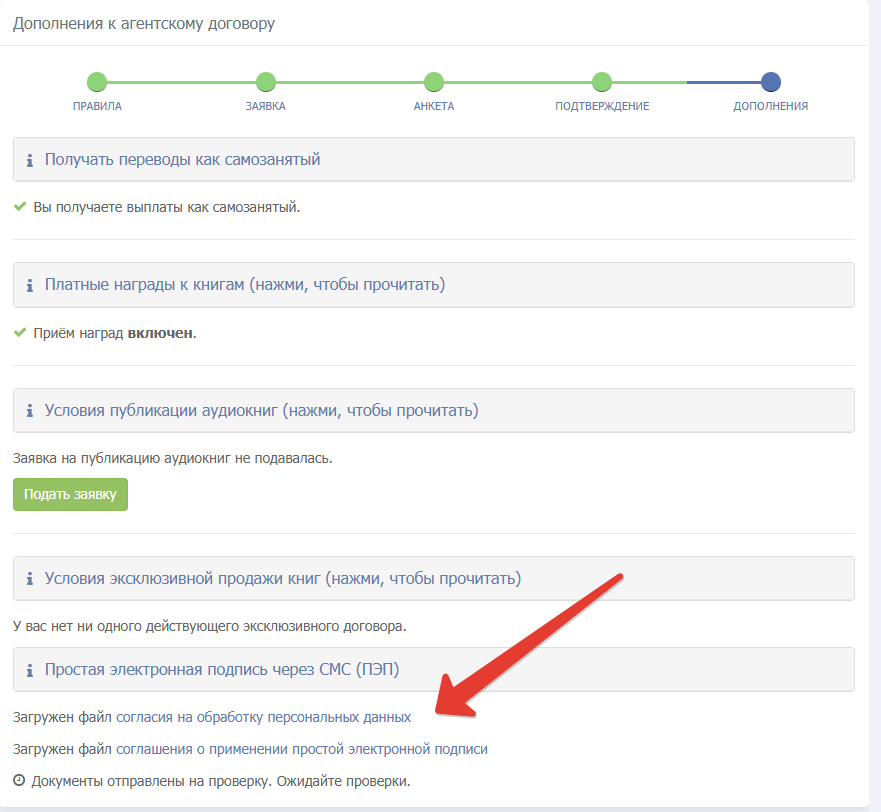881x812 pixels.
Task: Click the info icon beside 'Условия эксклюзивной продажи книг'
Action: (30, 579)
